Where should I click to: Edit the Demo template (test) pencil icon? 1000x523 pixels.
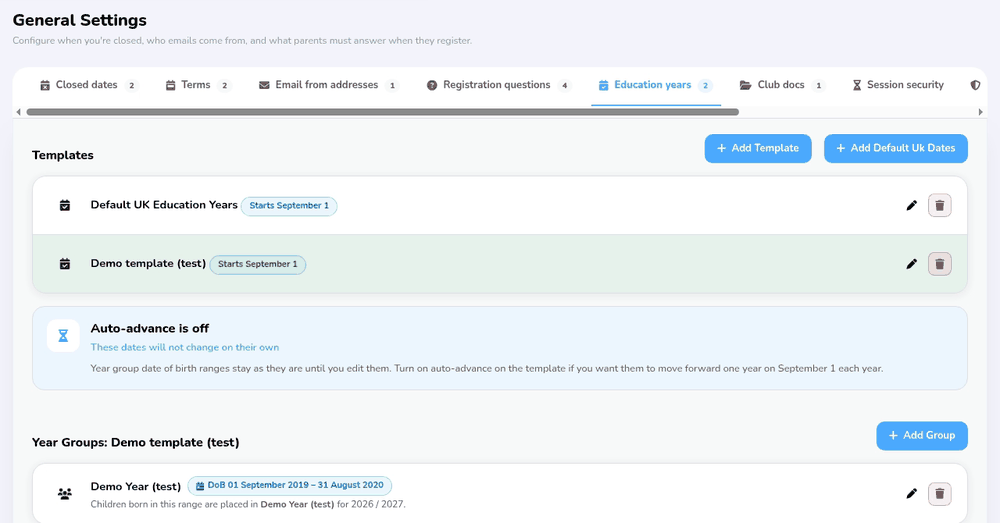point(911,264)
